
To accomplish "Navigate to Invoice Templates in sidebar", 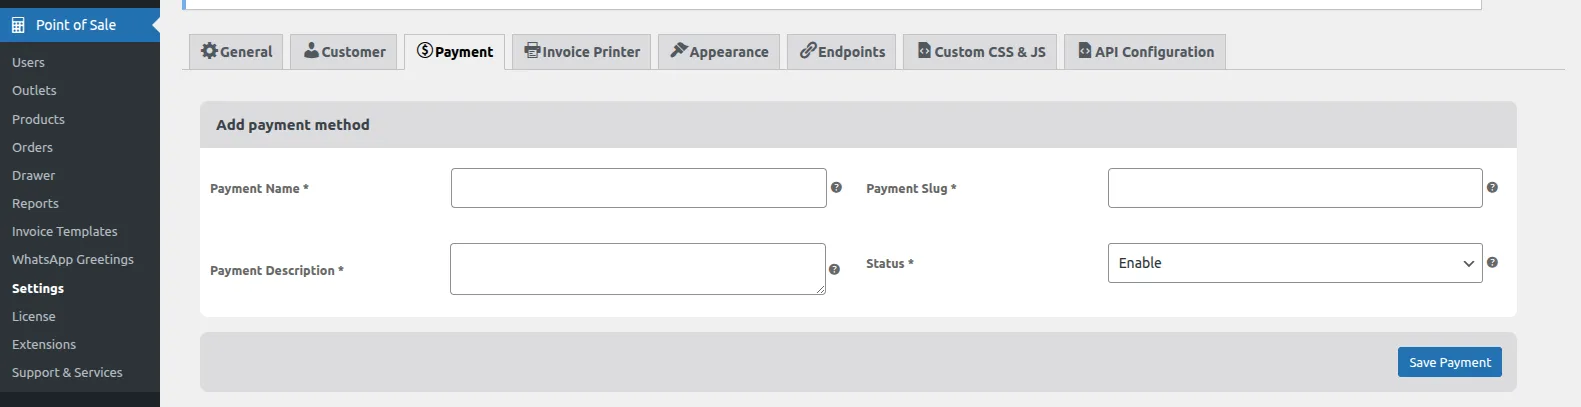I will [x=64, y=232].
